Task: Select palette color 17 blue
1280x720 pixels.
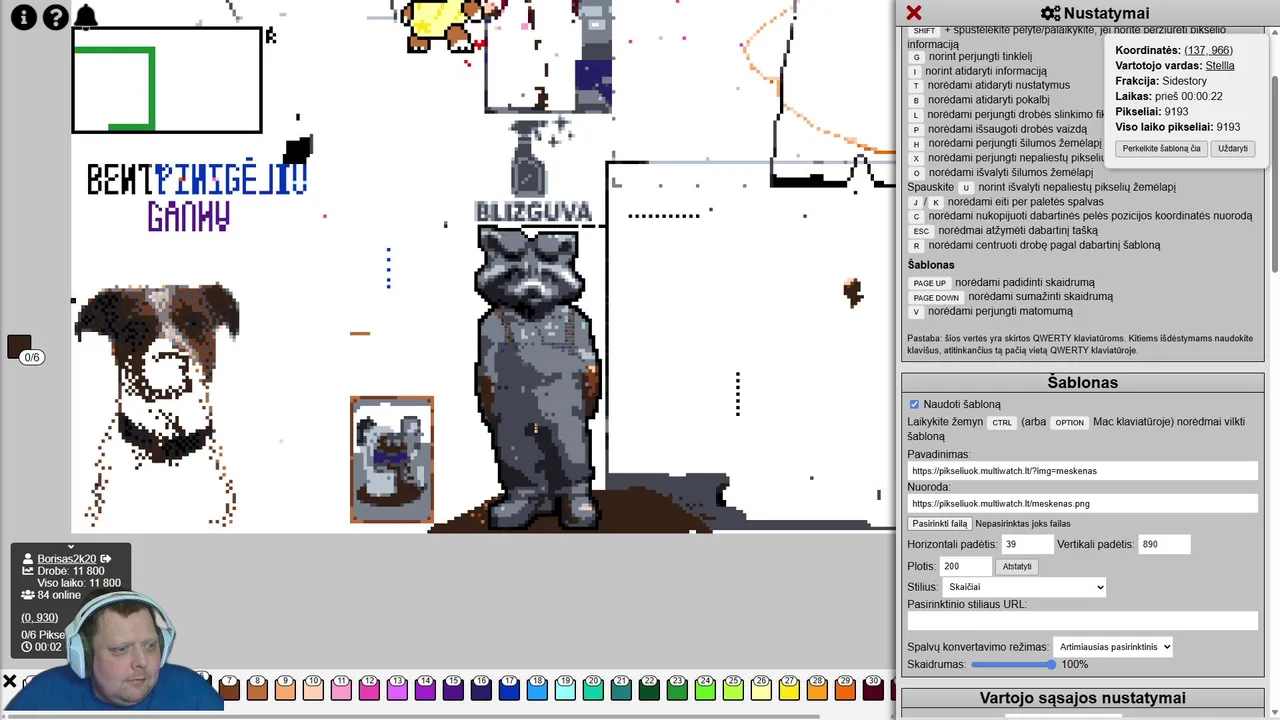Action: click(509, 687)
